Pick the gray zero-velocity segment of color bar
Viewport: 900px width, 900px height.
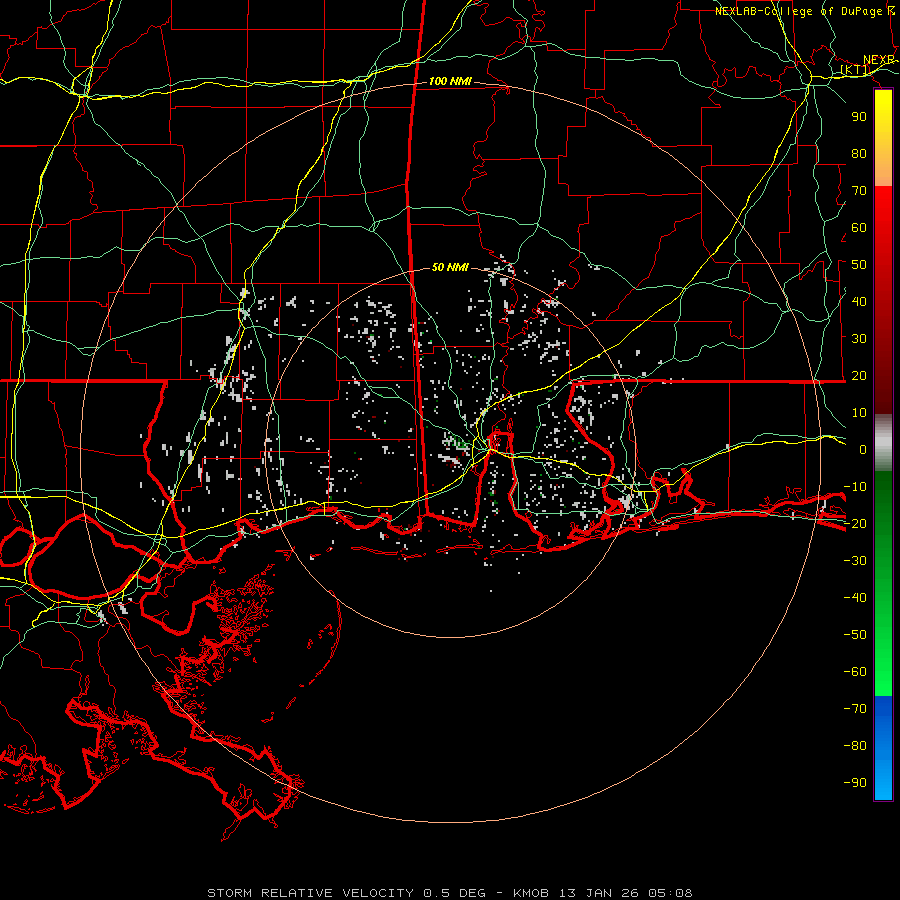883,443
